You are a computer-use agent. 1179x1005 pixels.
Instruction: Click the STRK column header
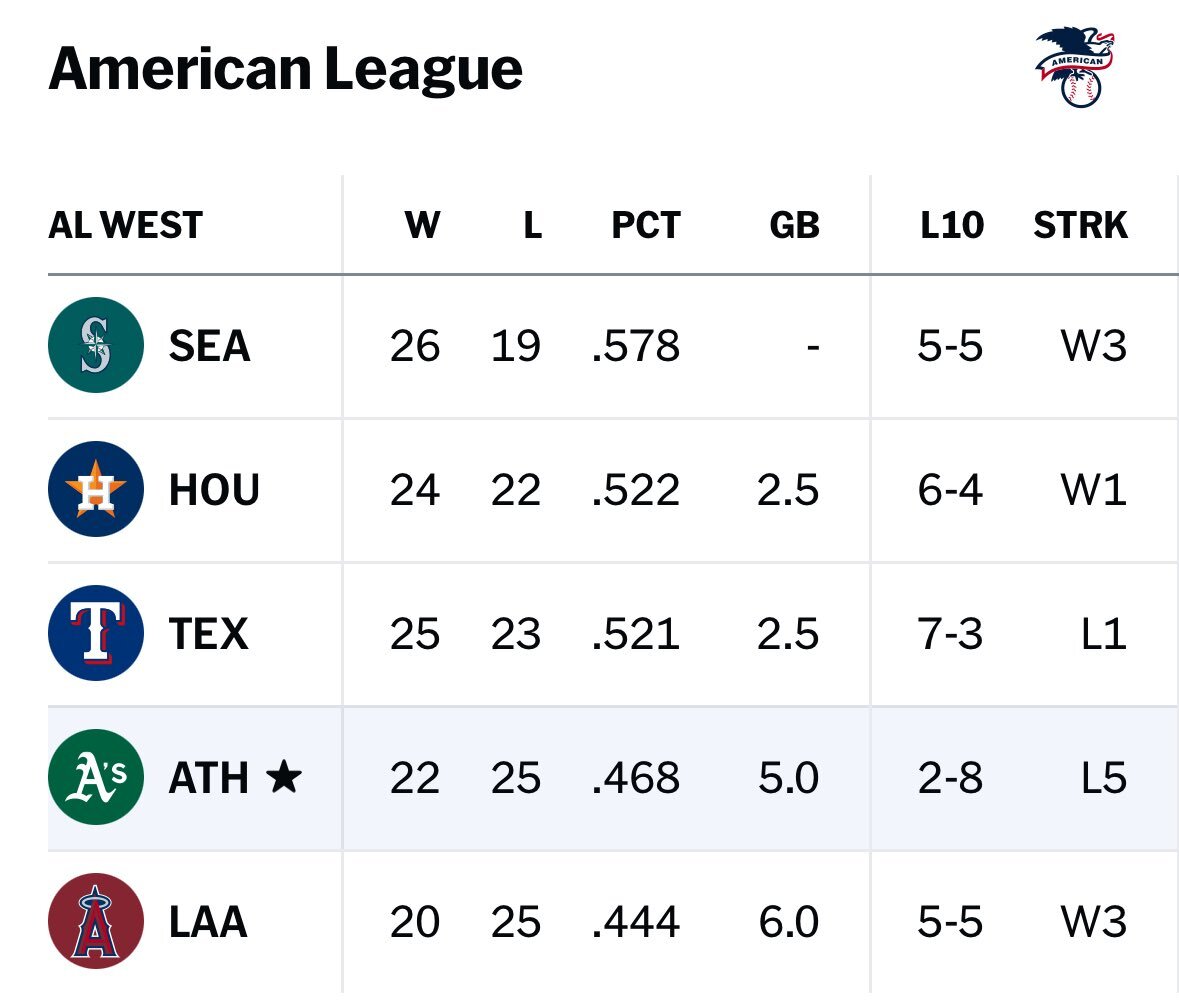point(1080,226)
